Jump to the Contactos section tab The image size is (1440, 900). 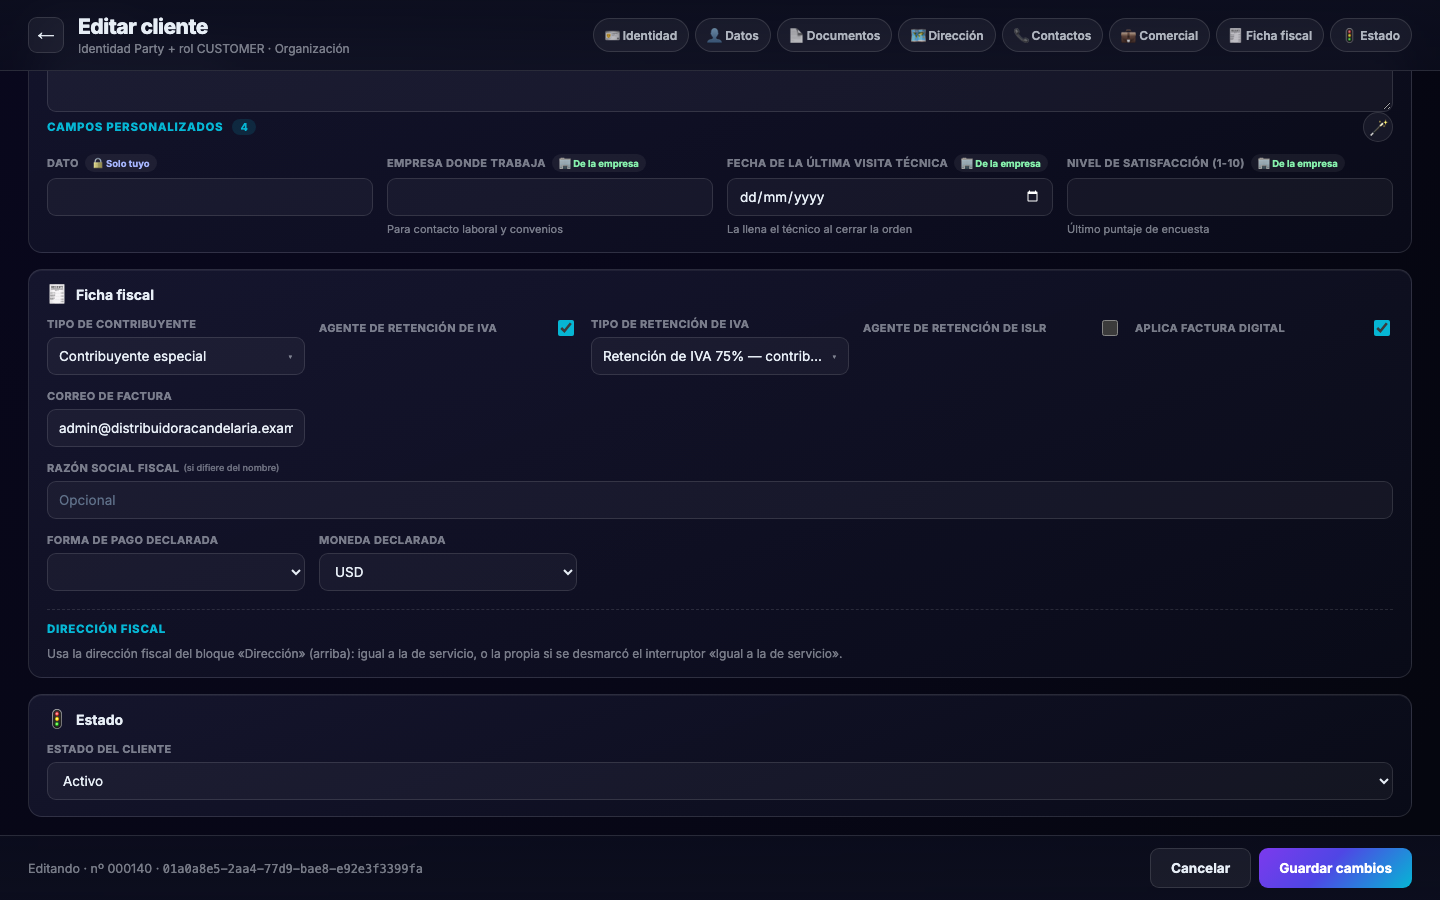coord(1052,35)
